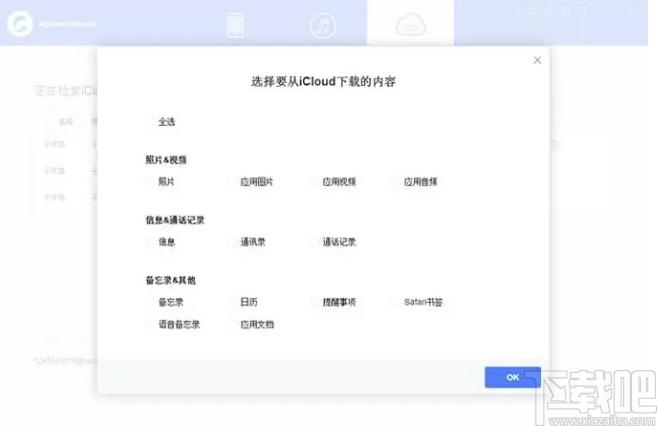The height and width of the screenshot is (426, 659).
Task: Enable the 提醒事项 checkbox
Action: tap(314, 302)
